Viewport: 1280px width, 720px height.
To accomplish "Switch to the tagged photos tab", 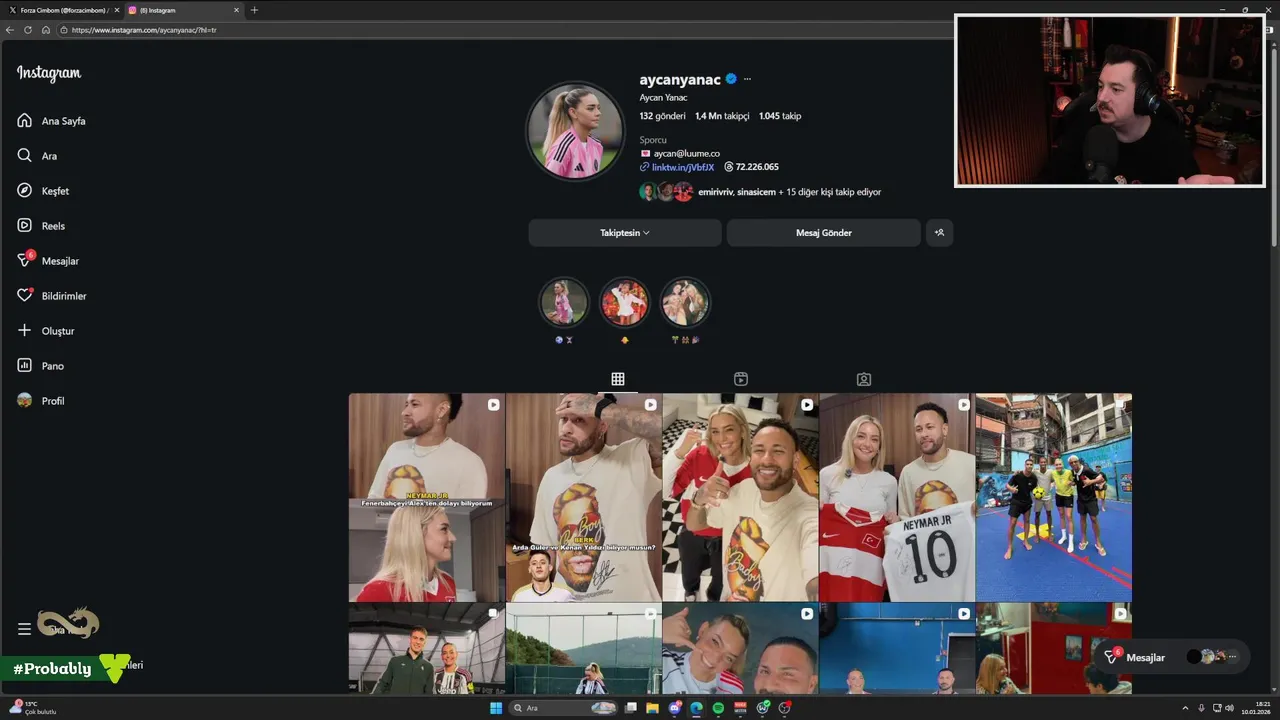I will pyautogui.click(x=864, y=379).
